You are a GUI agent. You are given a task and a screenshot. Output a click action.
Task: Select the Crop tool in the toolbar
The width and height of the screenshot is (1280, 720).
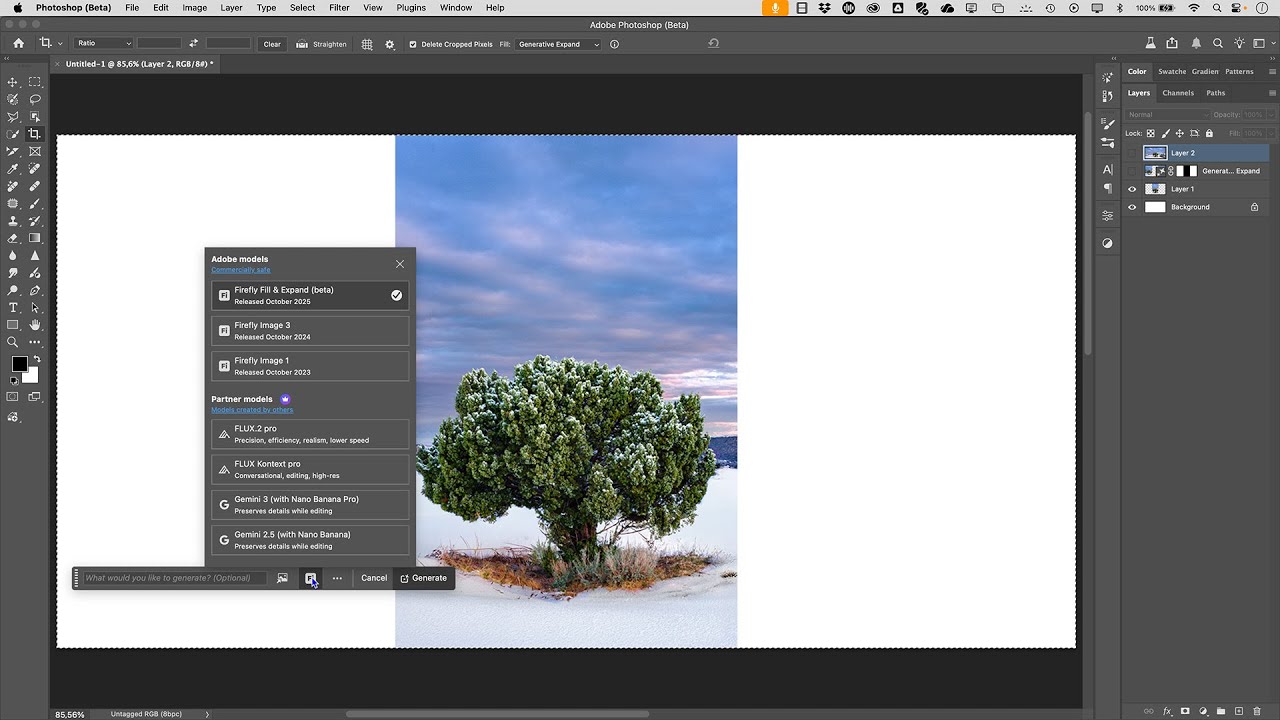(x=35, y=134)
